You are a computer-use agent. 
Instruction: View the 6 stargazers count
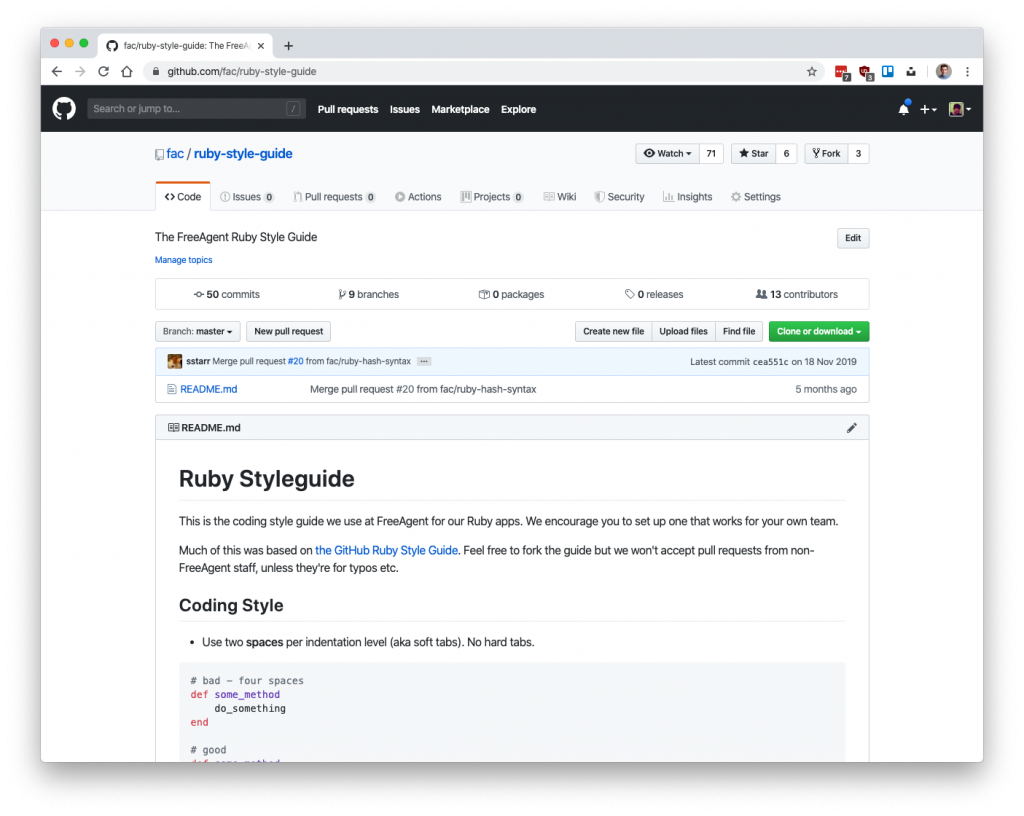(786, 153)
